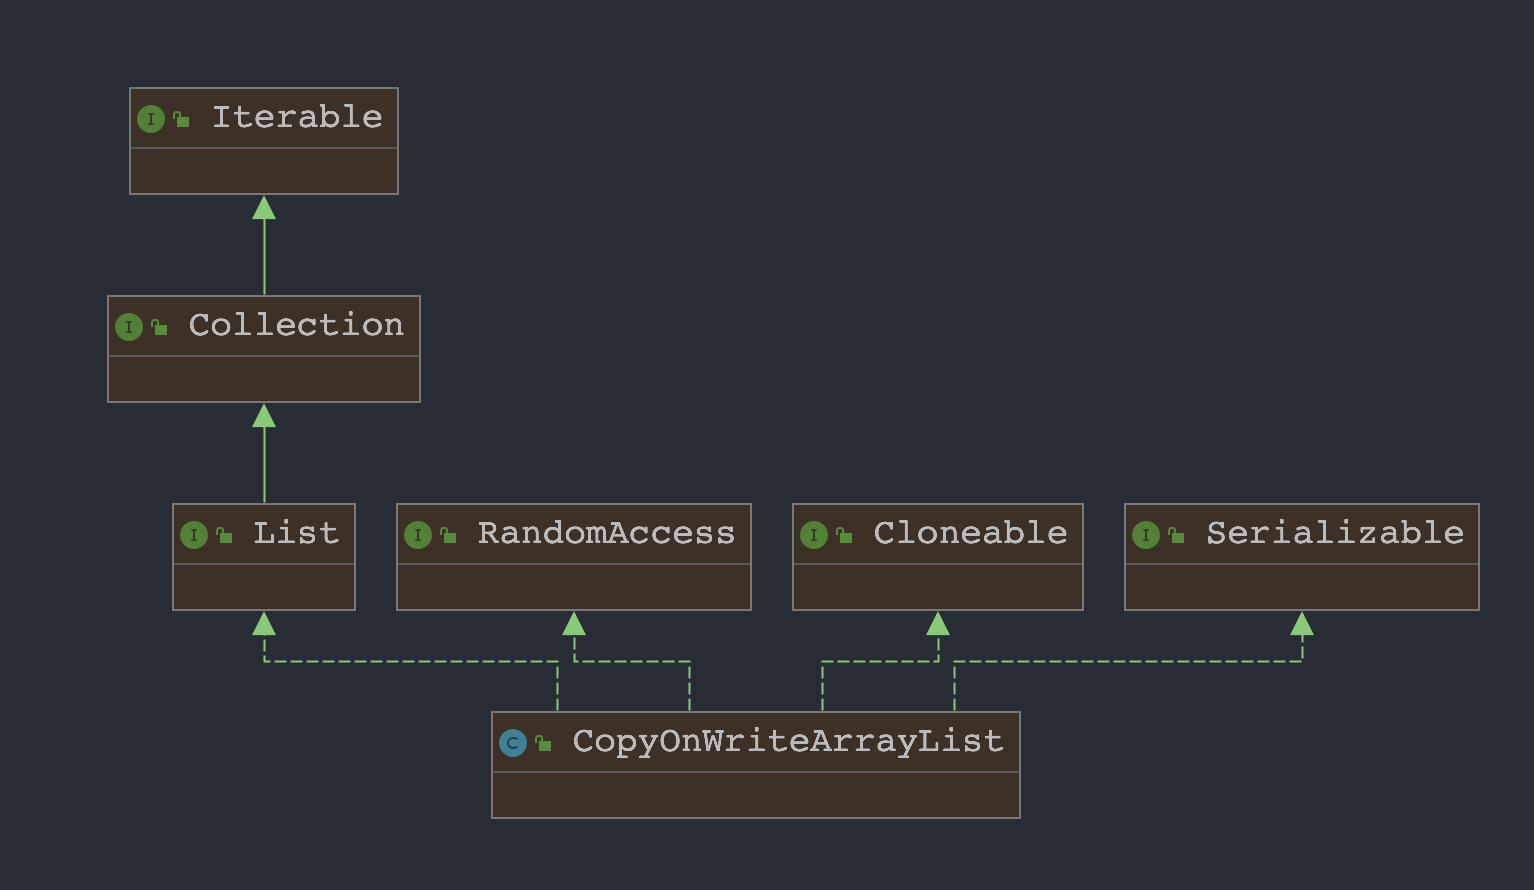The image size is (1534, 890).
Task: Click the empty body of CopyOnWriteArrayList node
Action: tap(756, 795)
